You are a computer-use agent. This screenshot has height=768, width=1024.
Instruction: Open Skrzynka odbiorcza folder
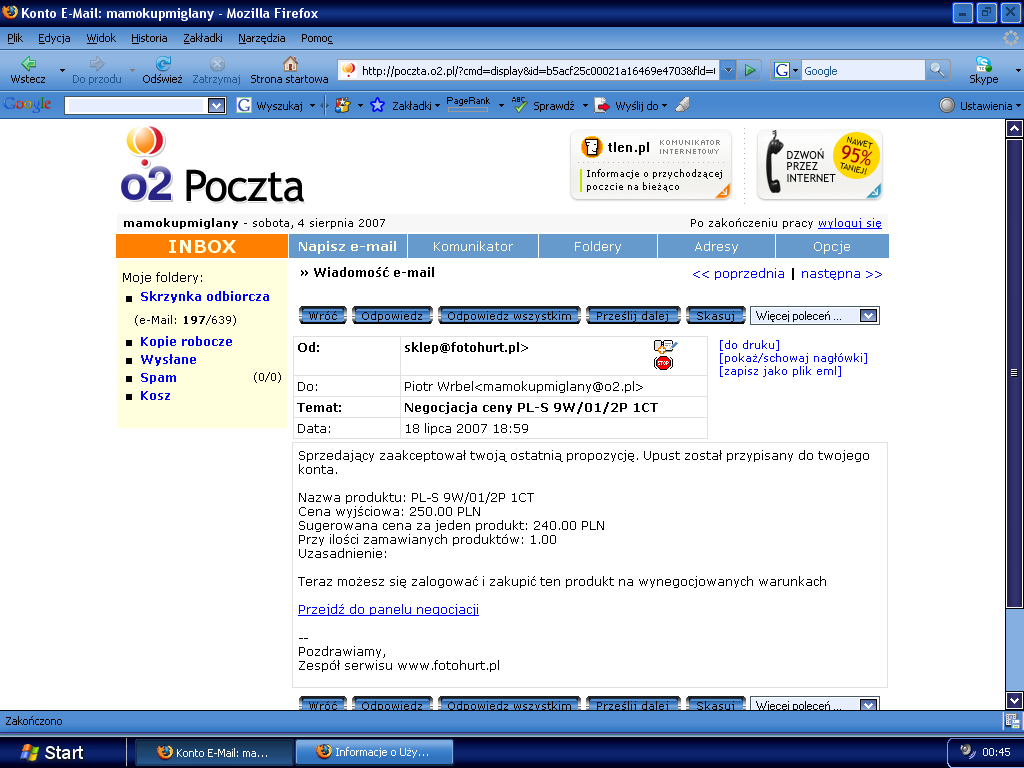[x=204, y=296]
